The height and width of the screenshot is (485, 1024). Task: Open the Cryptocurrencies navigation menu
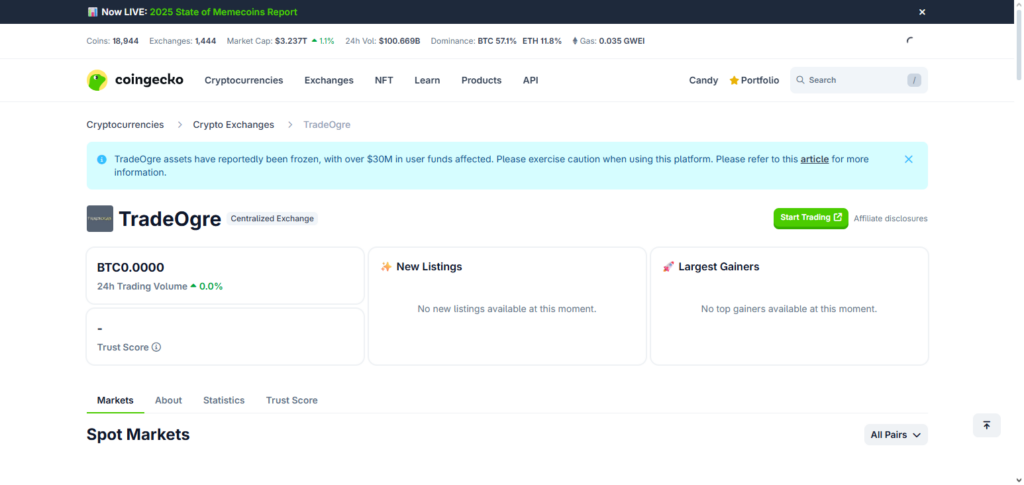click(x=243, y=80)
